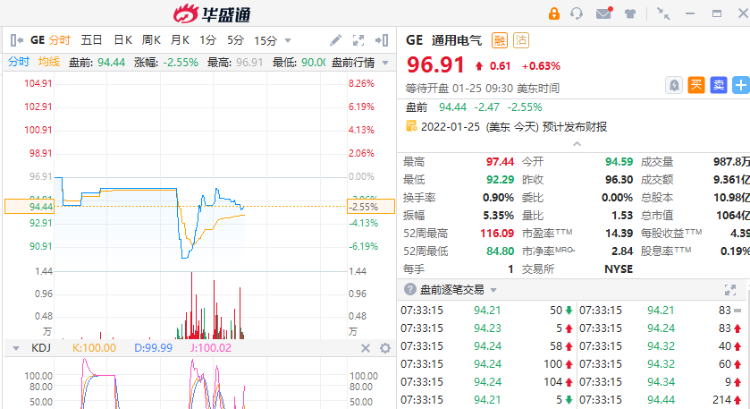Open the skin theme shirt icon

coord(630,14)
